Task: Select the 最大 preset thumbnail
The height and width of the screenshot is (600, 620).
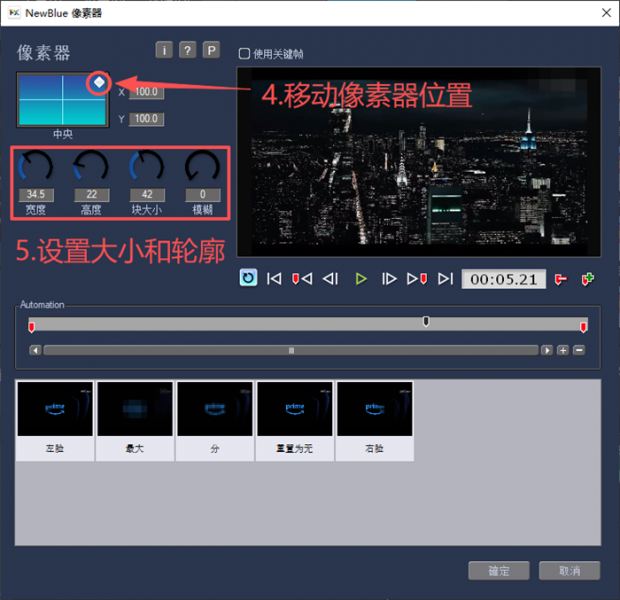Action: [135, 421]
